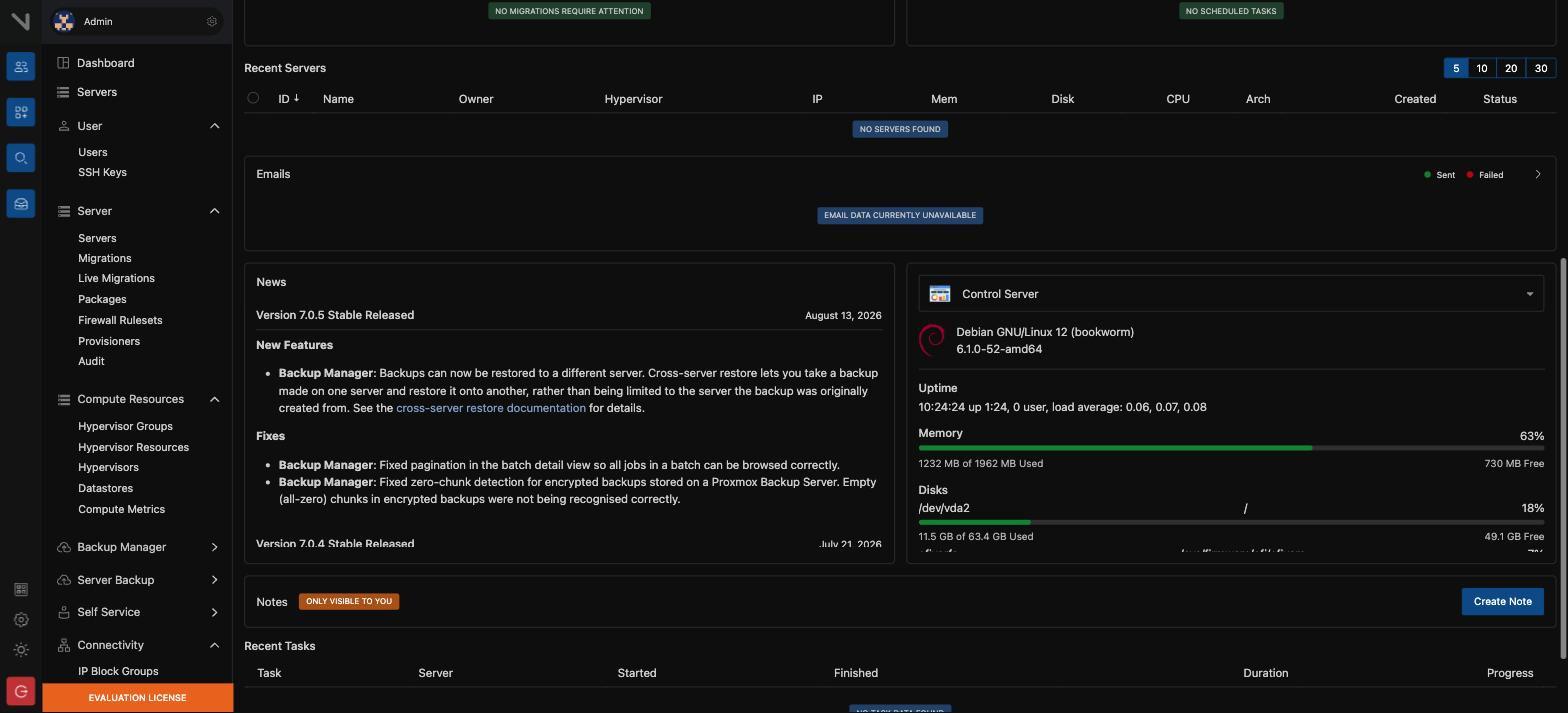Sort servers by the Created column header
The image size is (1568, 713).
(1415, 99)
